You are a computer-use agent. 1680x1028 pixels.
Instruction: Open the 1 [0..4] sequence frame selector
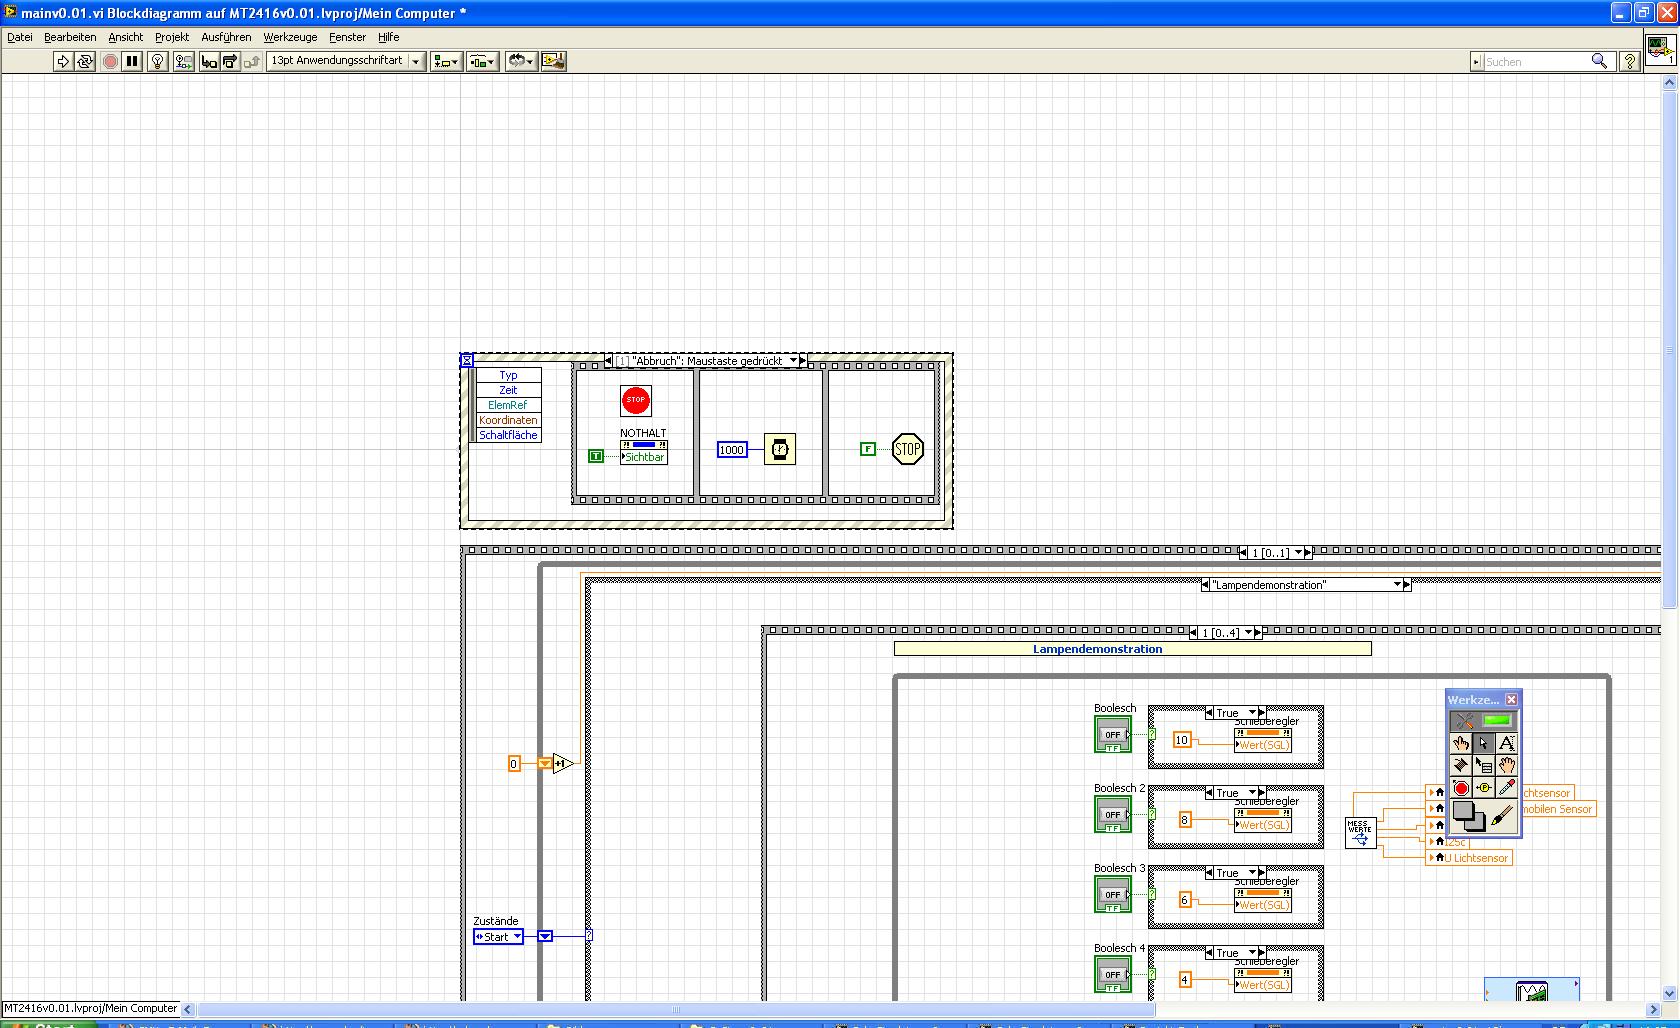tap(1226, 633)
